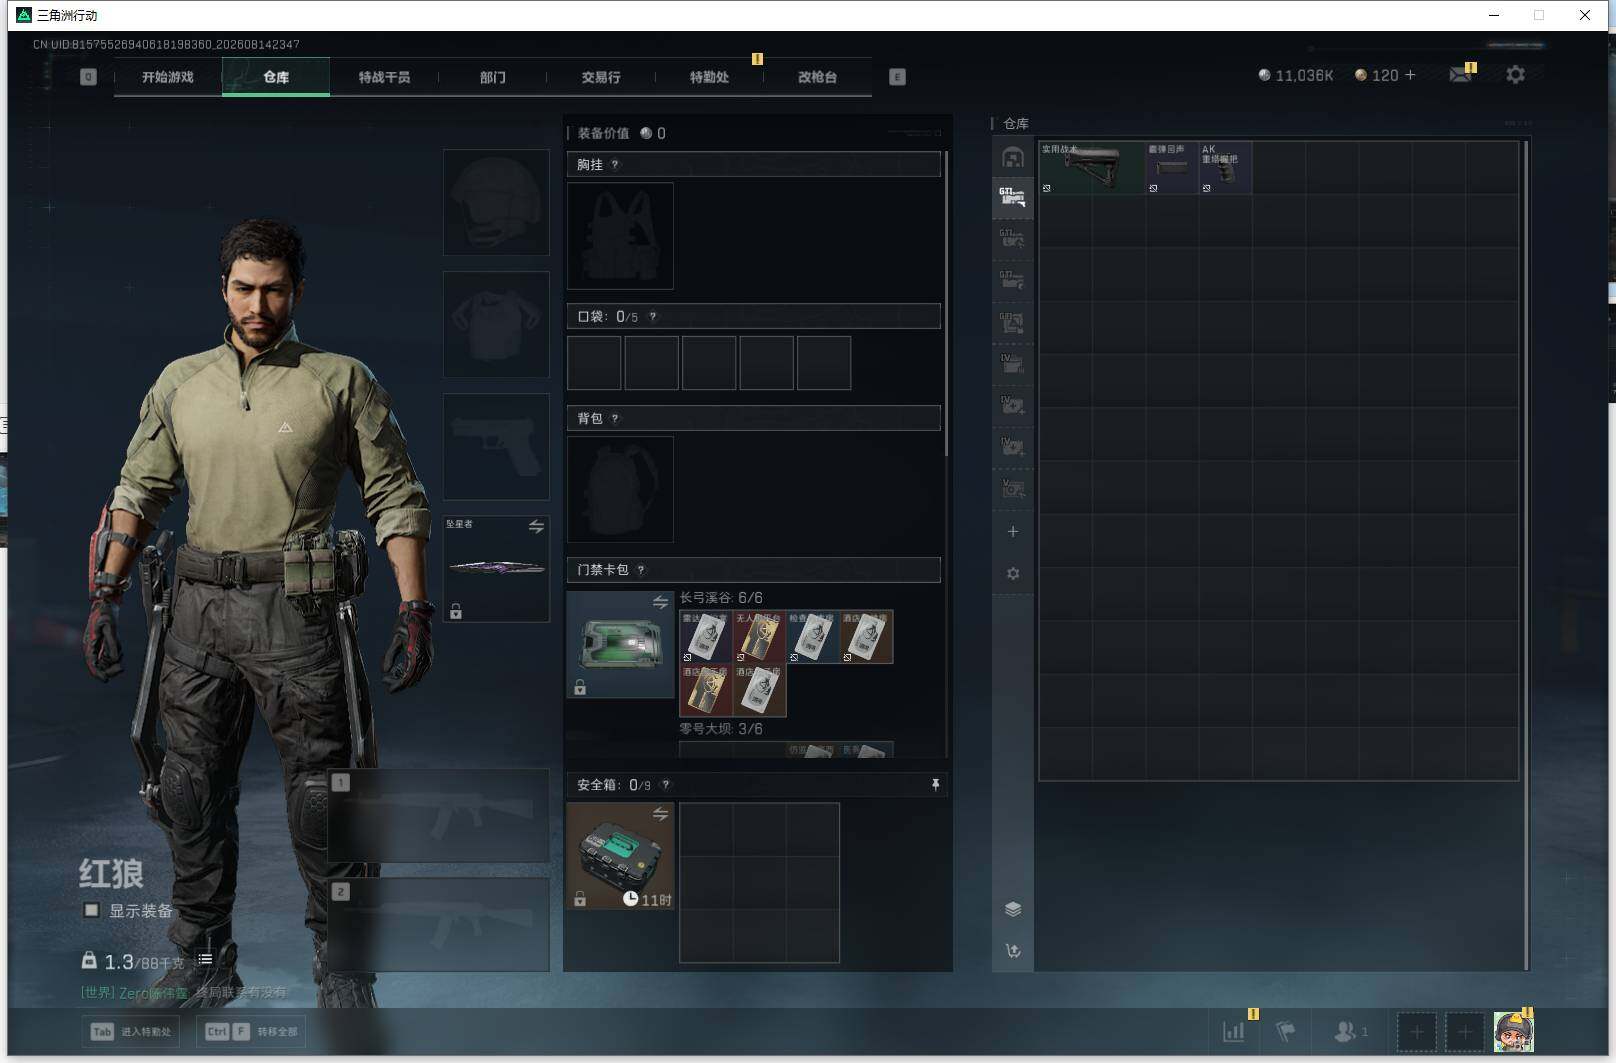Viewport: 1616px width, 1063px height.
Task: Select the green keycard case thumbnail
Action: (620, 644)
